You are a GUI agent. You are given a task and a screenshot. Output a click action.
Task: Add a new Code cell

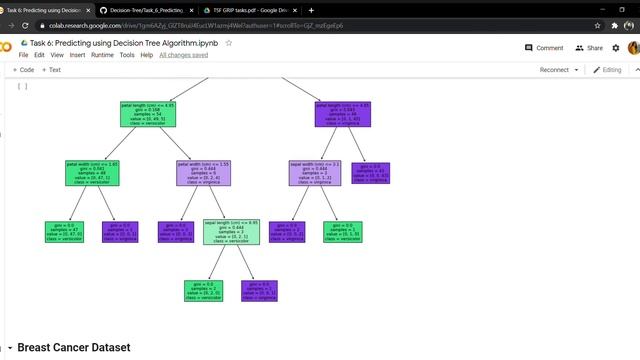point(23,70)
